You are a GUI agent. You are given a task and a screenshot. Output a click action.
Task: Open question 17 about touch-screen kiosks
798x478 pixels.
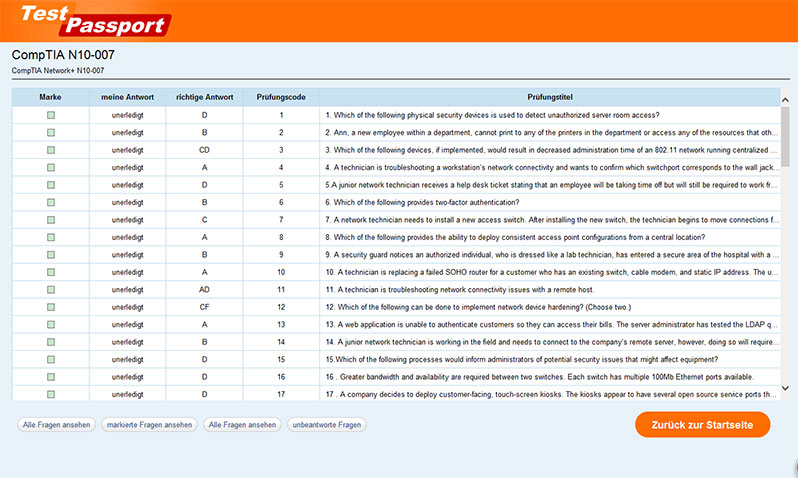(551, 394)
